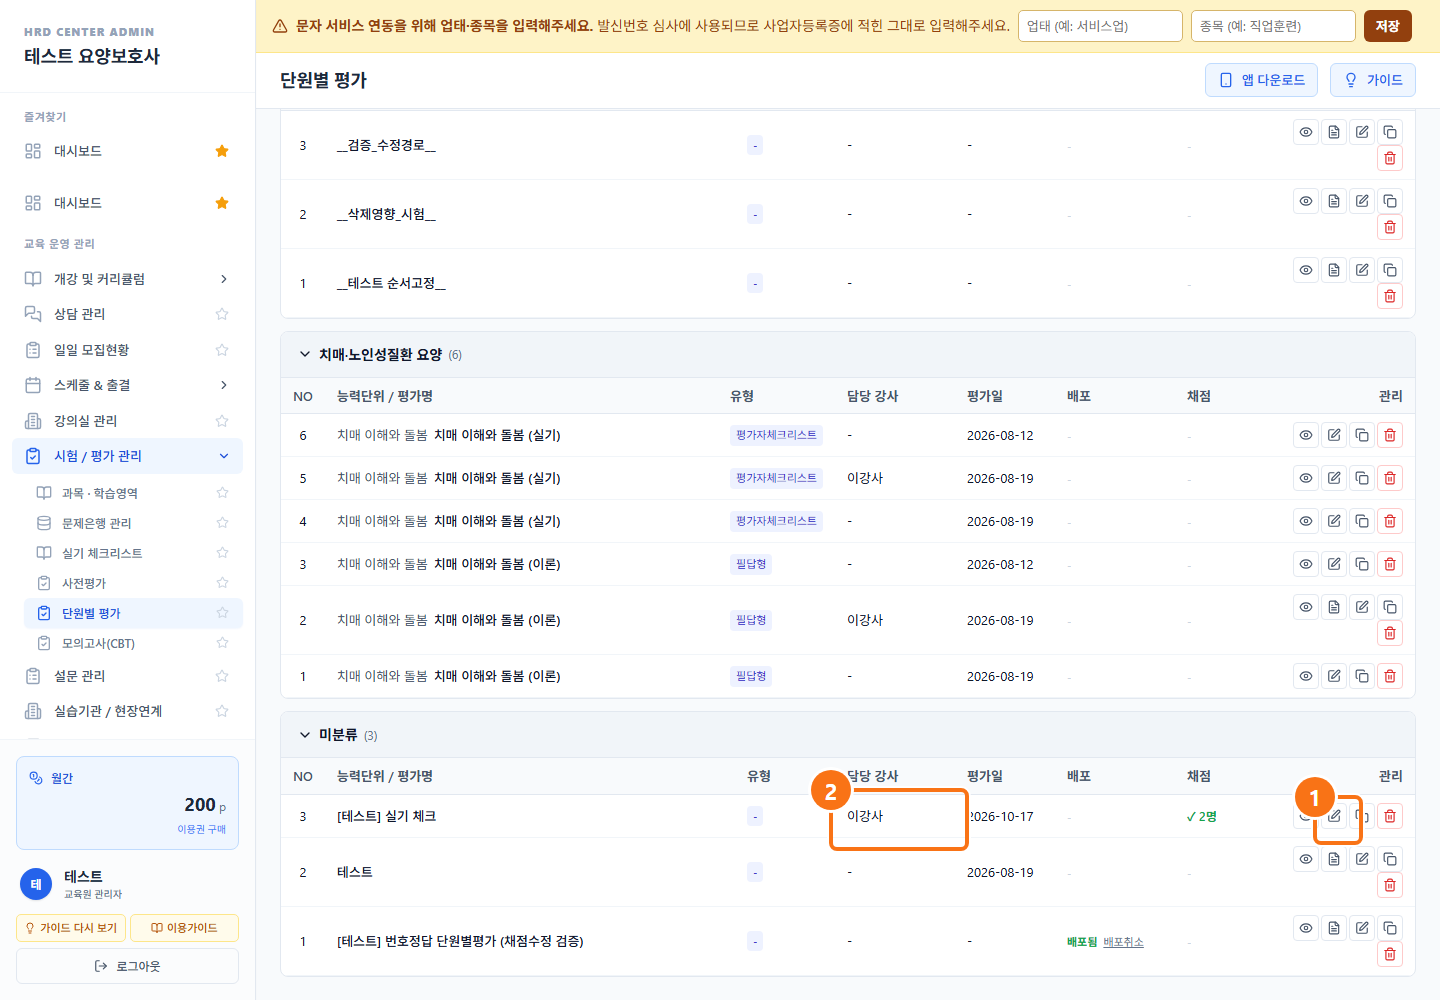
Task: Delete the __테스트 순서고정__ evaluation
Action: click(1390, 296)
